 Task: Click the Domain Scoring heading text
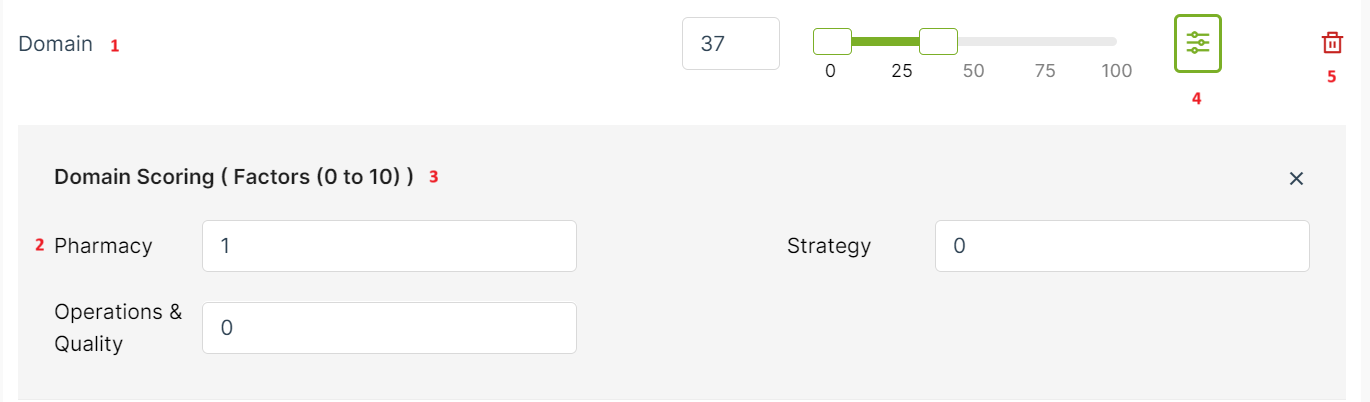click(x=234, y=177)
